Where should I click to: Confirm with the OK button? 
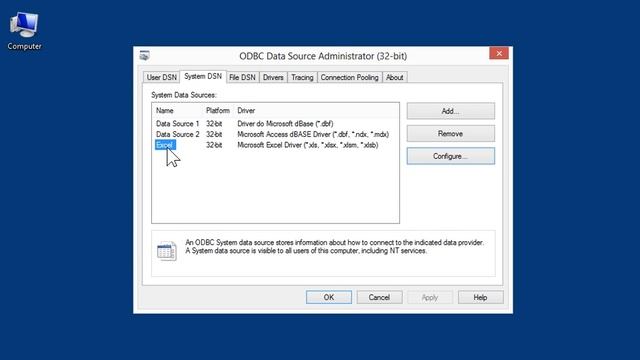coord(329,298)
